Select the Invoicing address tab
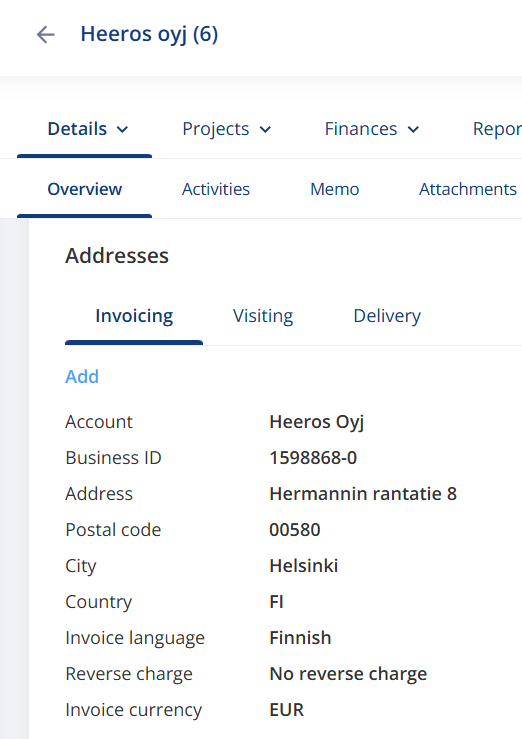 [134, 316]
